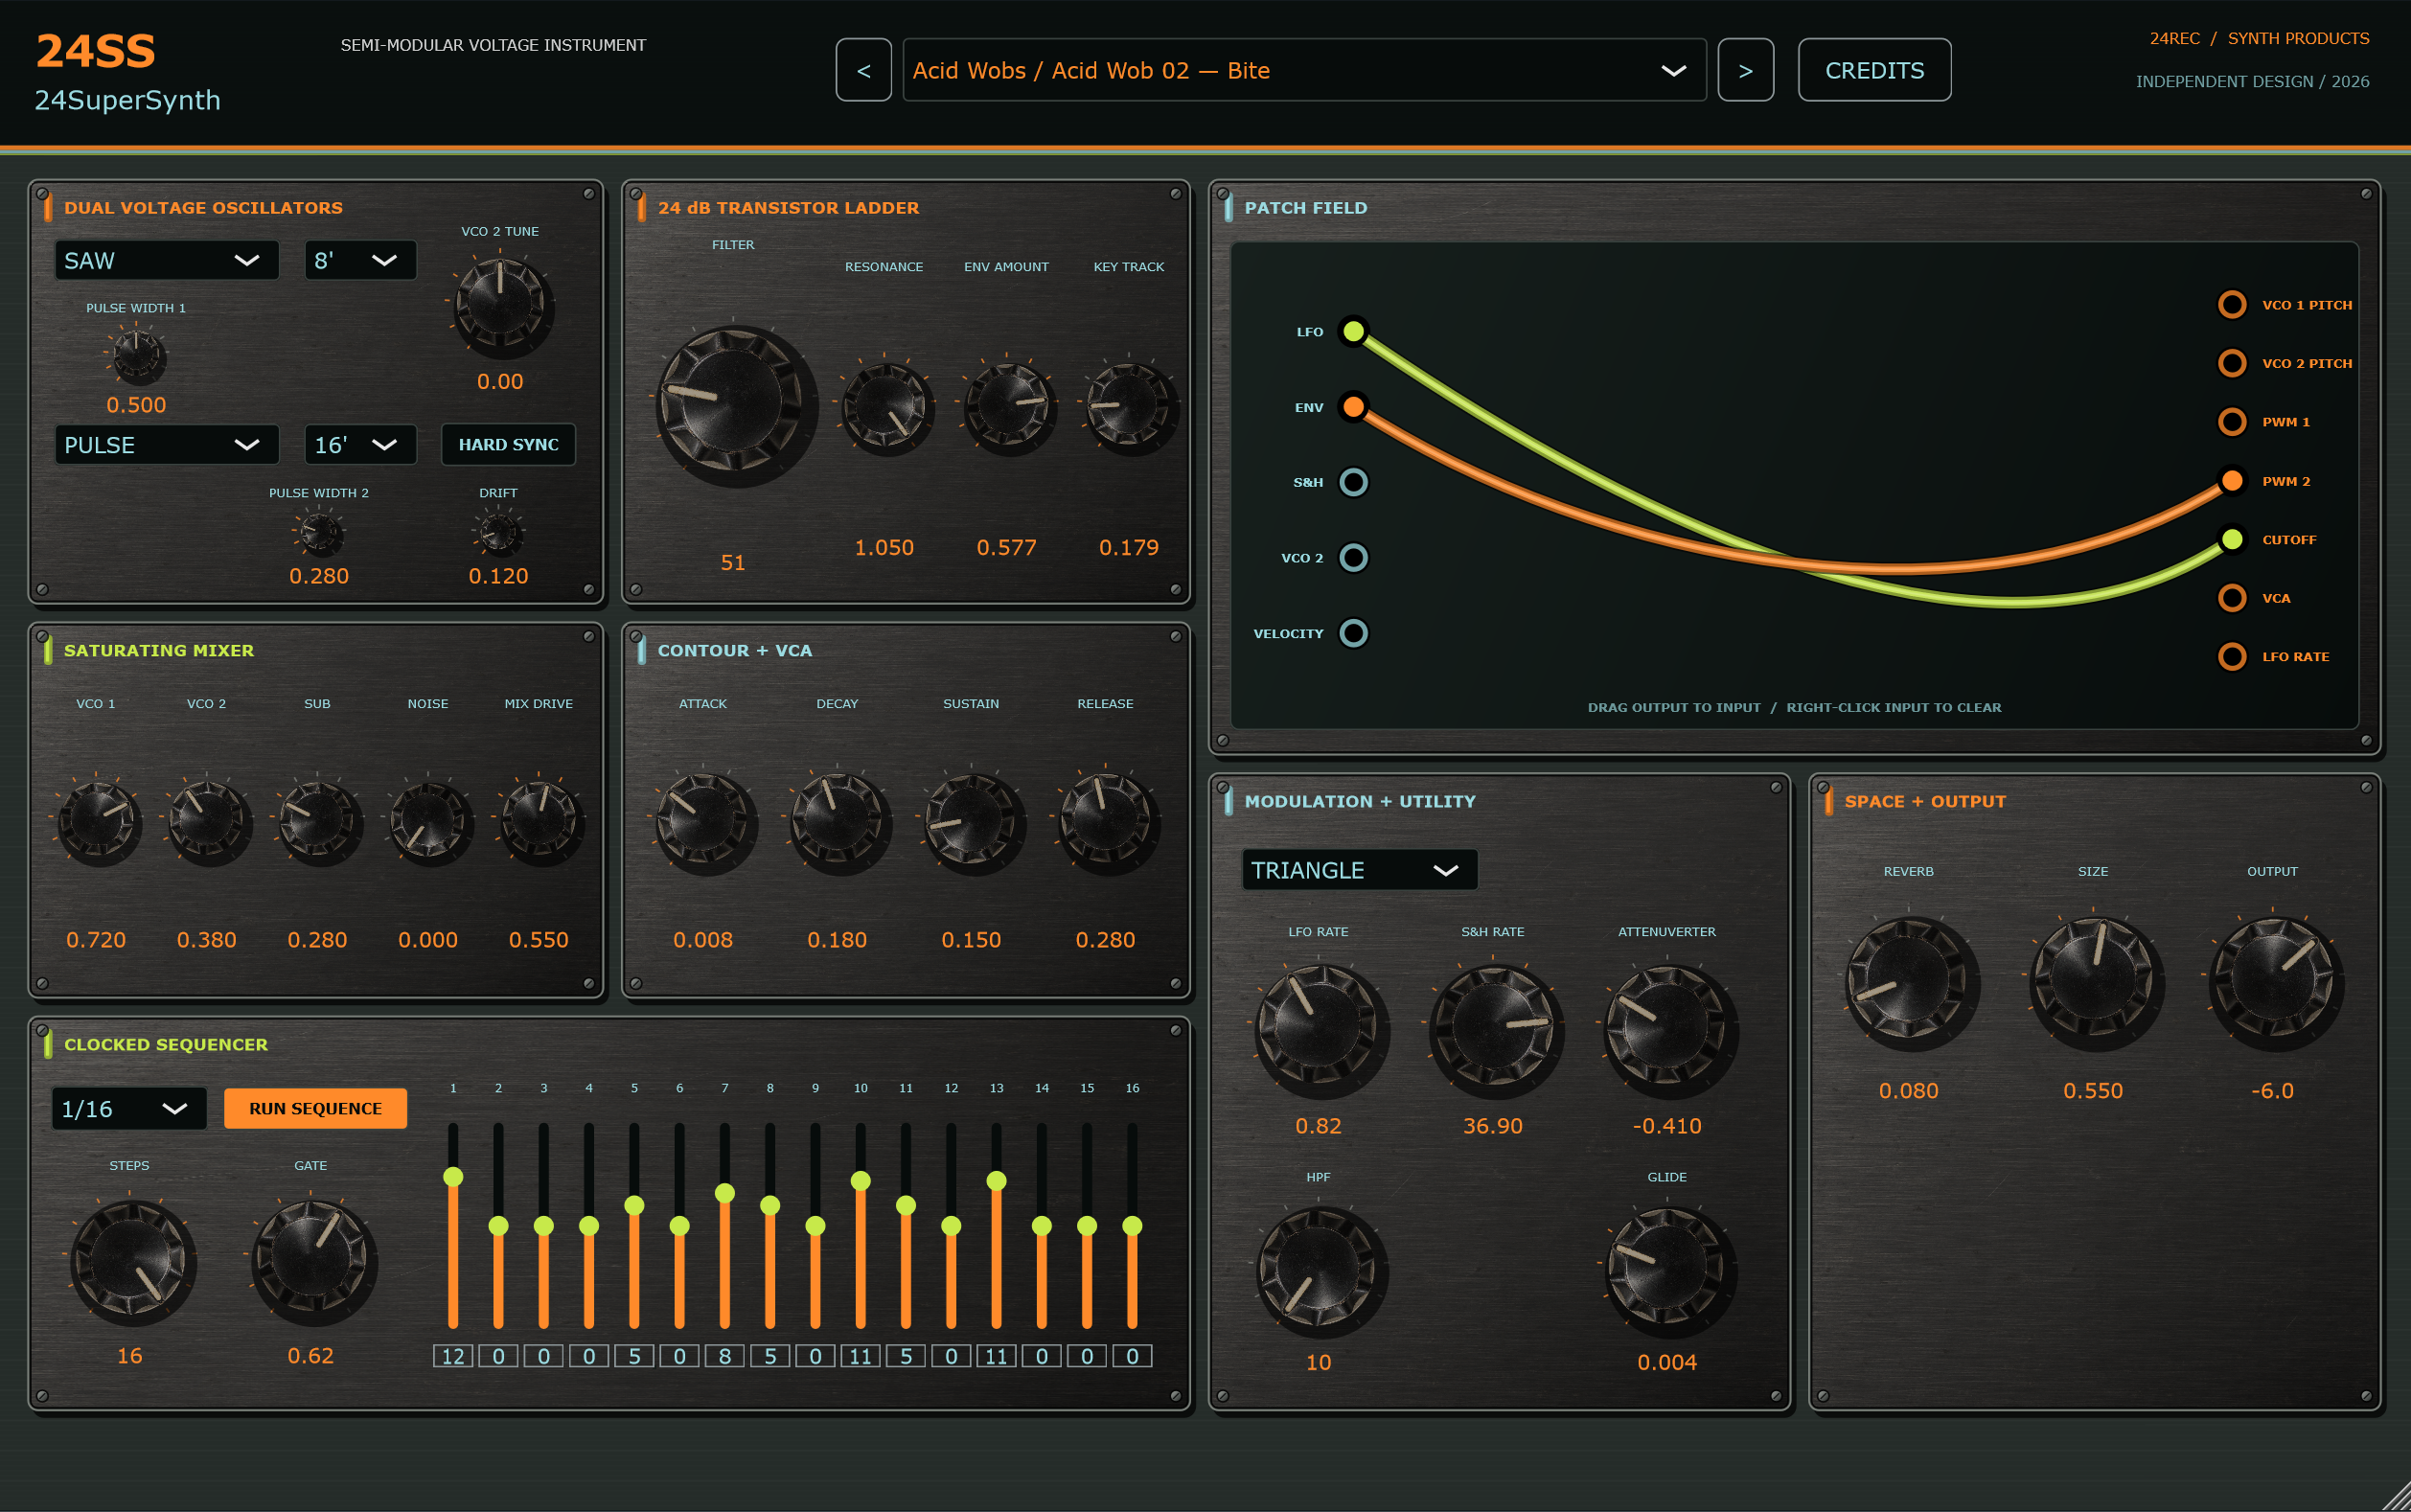Image resolution: width=2411 pixels, height=1512 pixels.
Task: Open the PULSE waveform dropdown
Action: click(x=166, y=445)
